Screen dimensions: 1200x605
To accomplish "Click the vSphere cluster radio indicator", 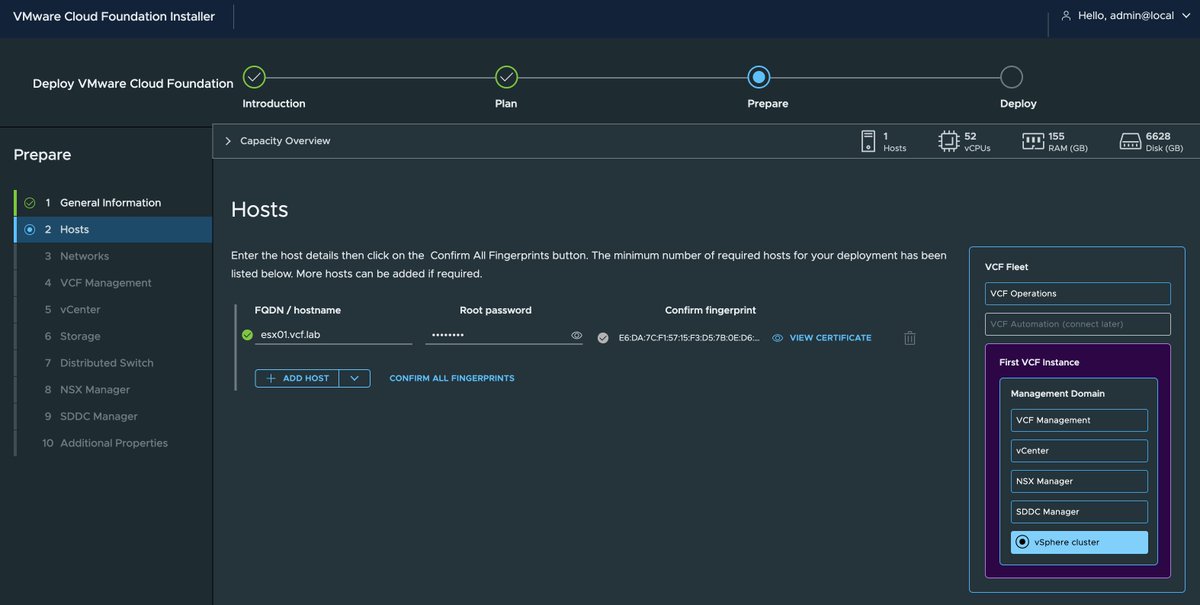I will tap(1022, 542).
